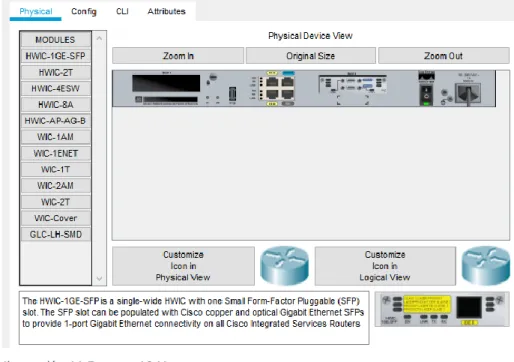Viewport: 514px width, 362px height.
Task: Click the installed module in router's right slot
Action: 353,84
